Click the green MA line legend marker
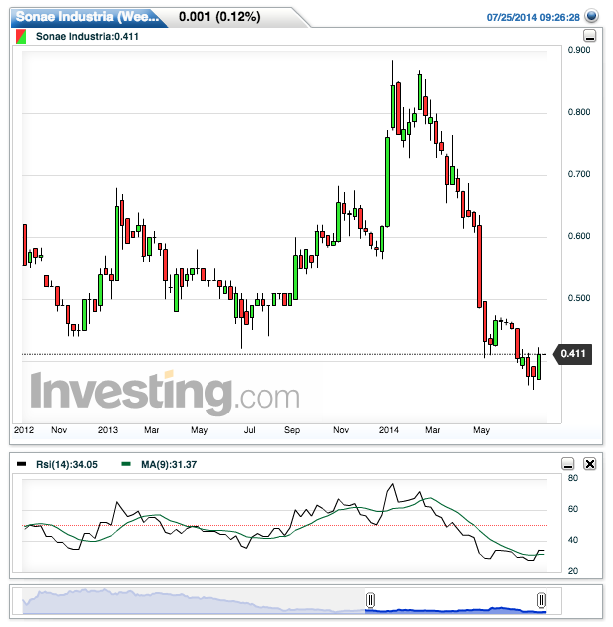The image size is (613, 627). point(126,464)
